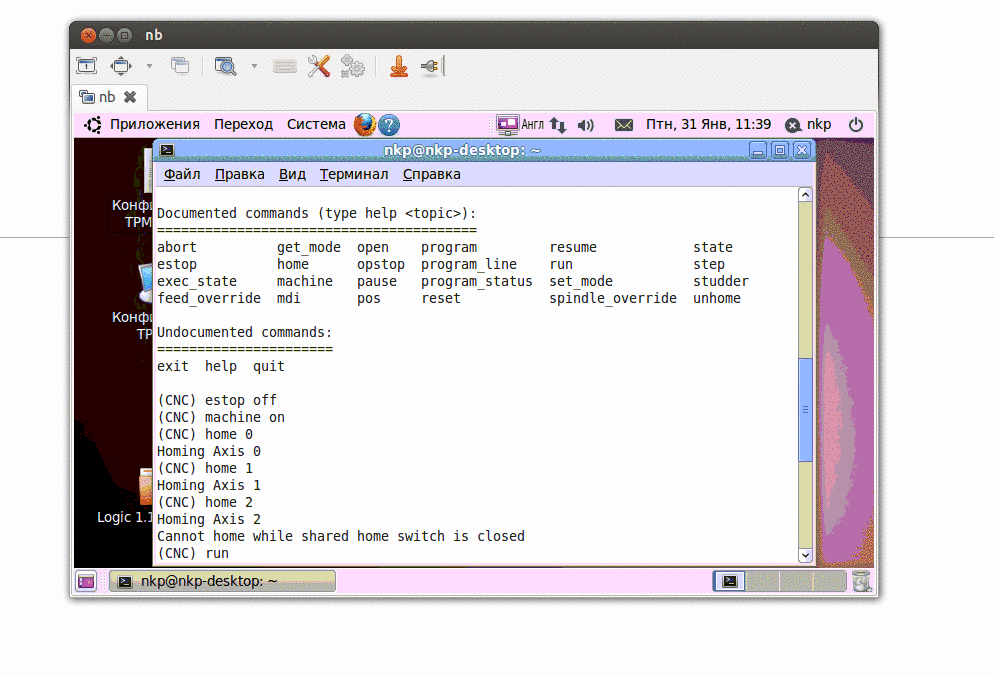Toggle the grab keyboard icon
The image size is (994, 676).
[284, 66]
